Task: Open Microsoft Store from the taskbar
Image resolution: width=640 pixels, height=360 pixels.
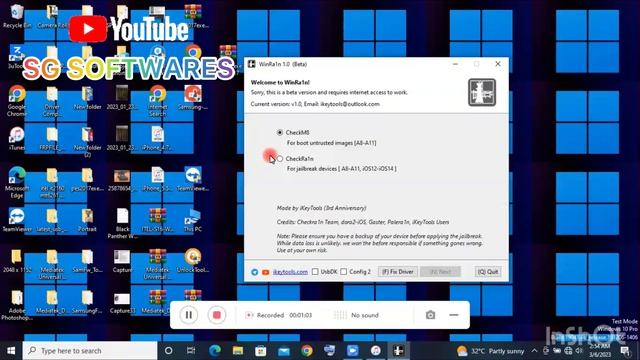Action: tap(260, 351)
